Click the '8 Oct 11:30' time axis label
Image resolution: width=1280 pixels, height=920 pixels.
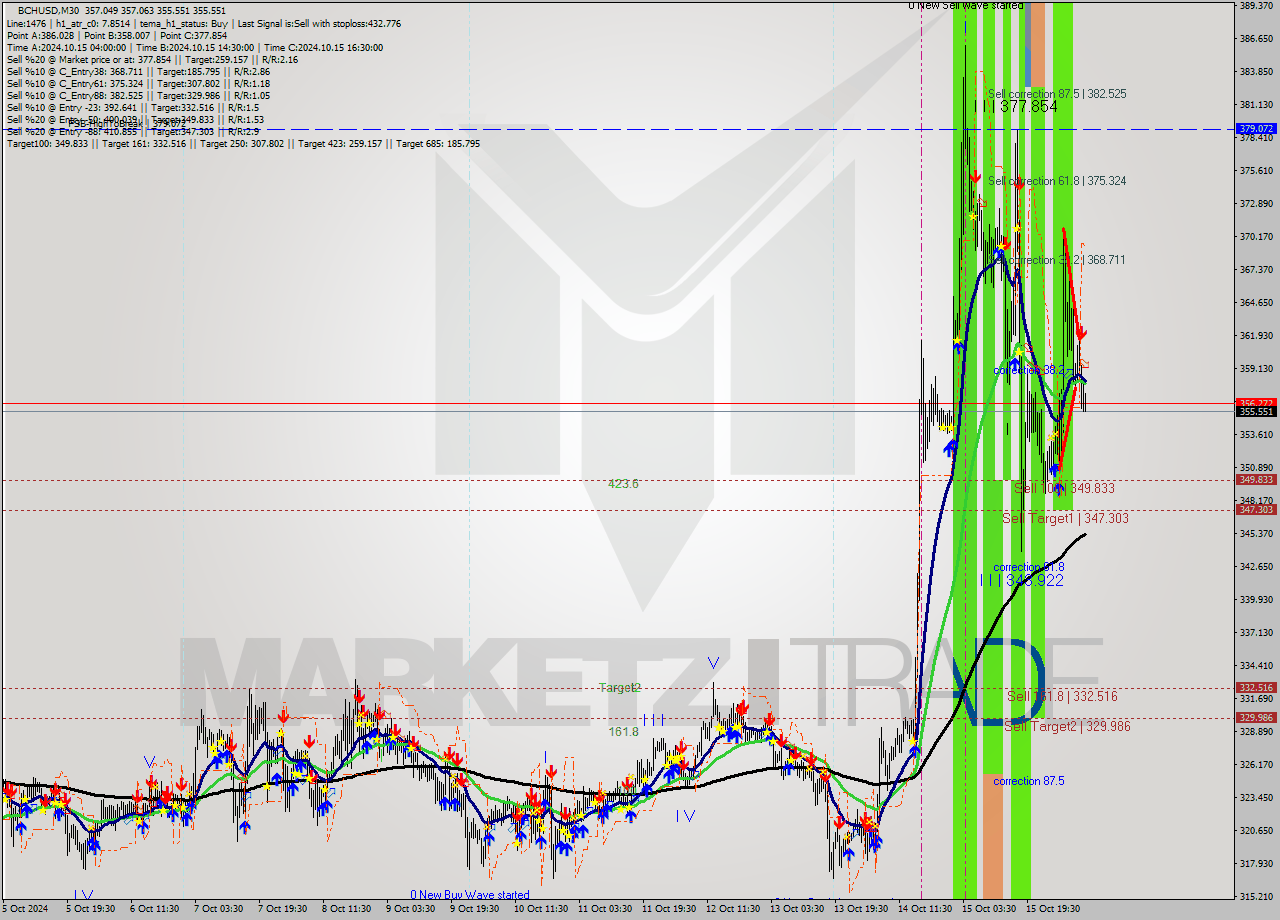(x=346, y=909)
